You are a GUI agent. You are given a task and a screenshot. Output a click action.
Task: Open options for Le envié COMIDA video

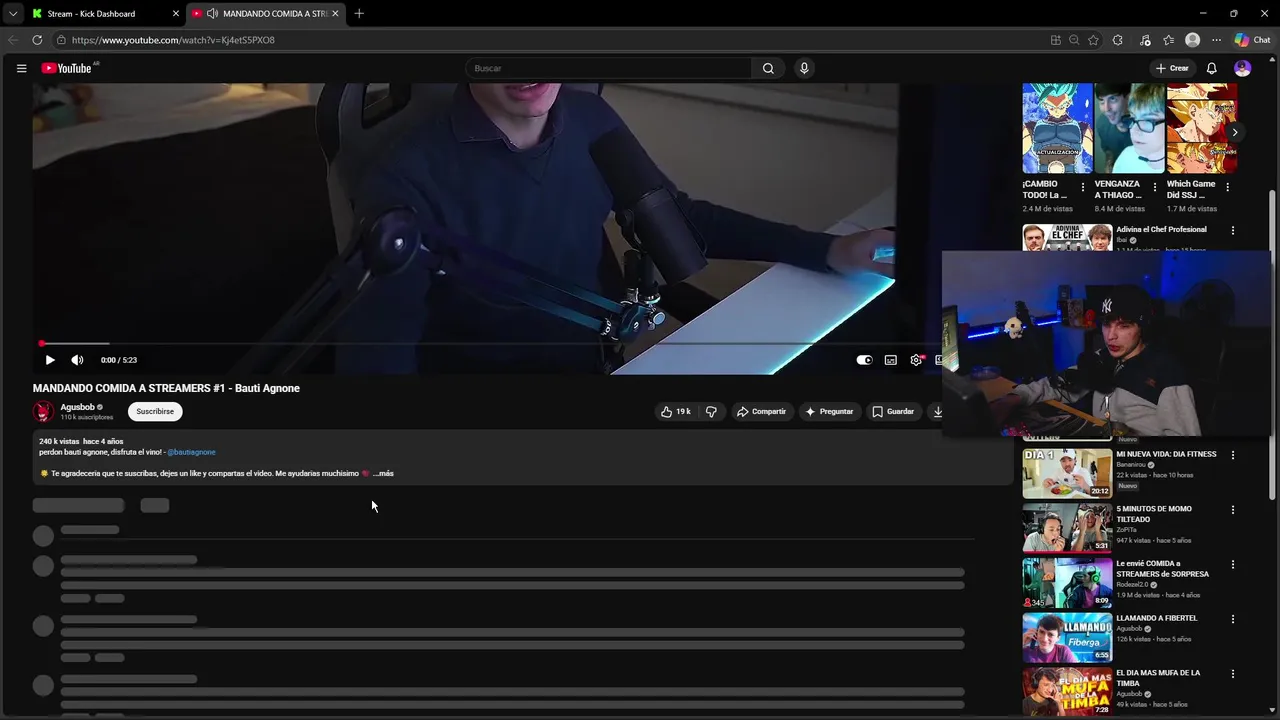pos(1232,565)
